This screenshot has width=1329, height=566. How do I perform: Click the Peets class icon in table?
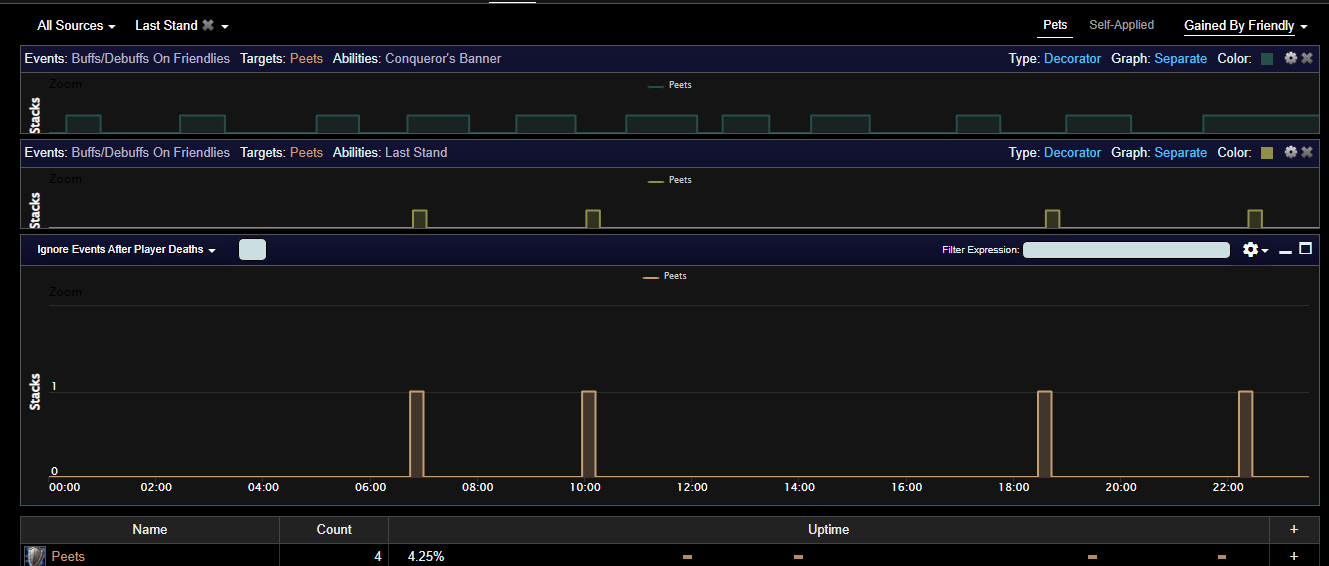point(35,556)
